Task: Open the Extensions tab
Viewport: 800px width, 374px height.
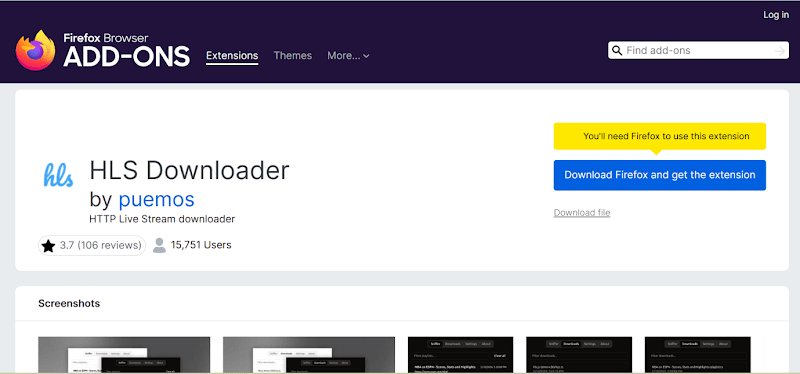Action: [x=232, y=56]
